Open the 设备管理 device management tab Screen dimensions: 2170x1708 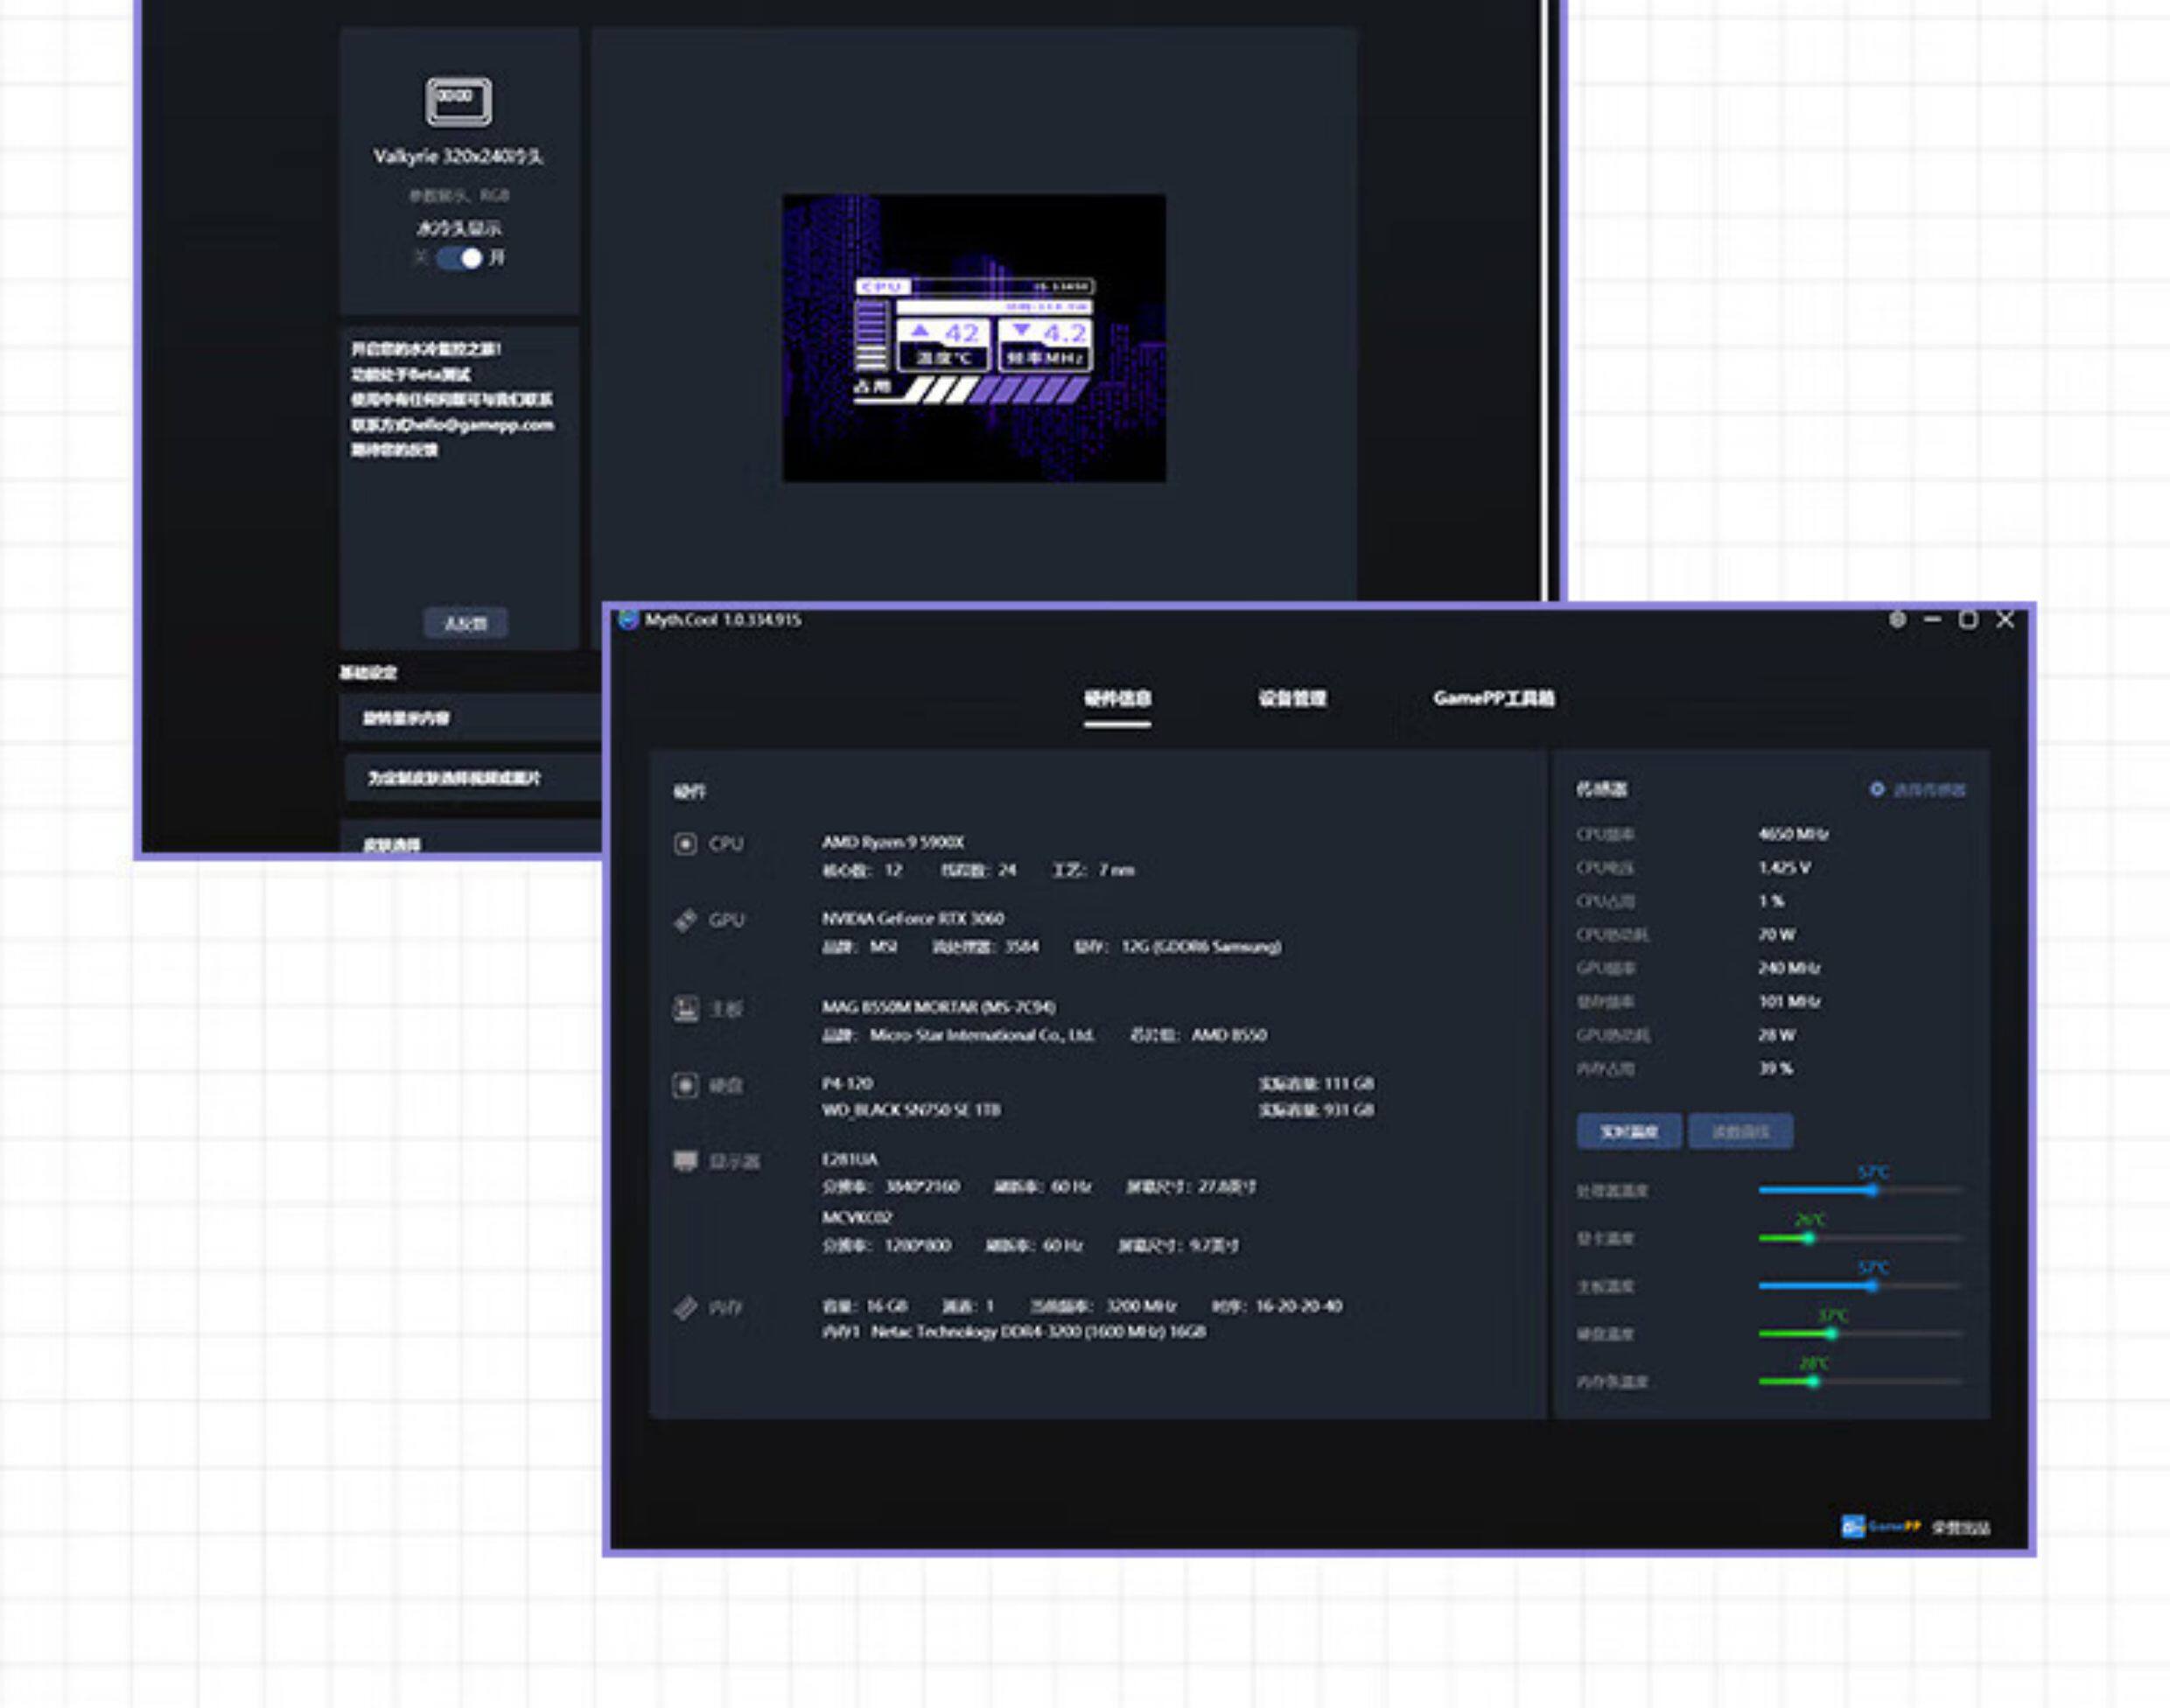1292,698
